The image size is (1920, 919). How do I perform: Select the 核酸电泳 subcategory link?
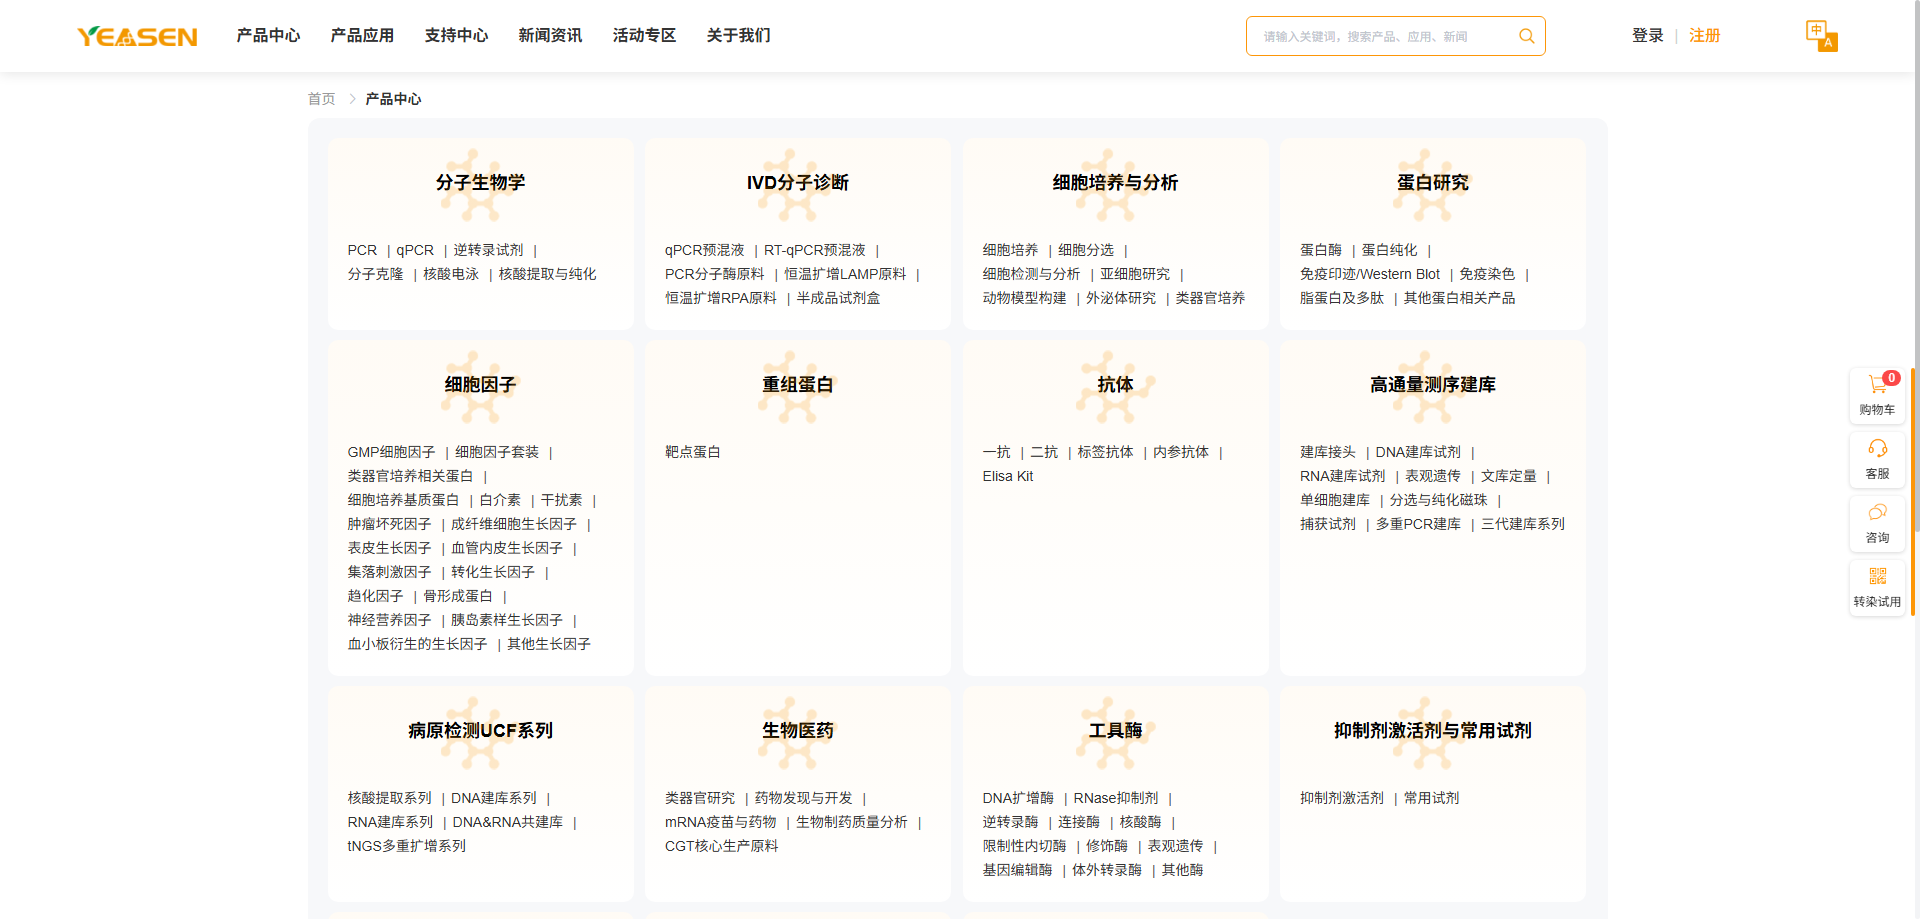coord(451,274)
